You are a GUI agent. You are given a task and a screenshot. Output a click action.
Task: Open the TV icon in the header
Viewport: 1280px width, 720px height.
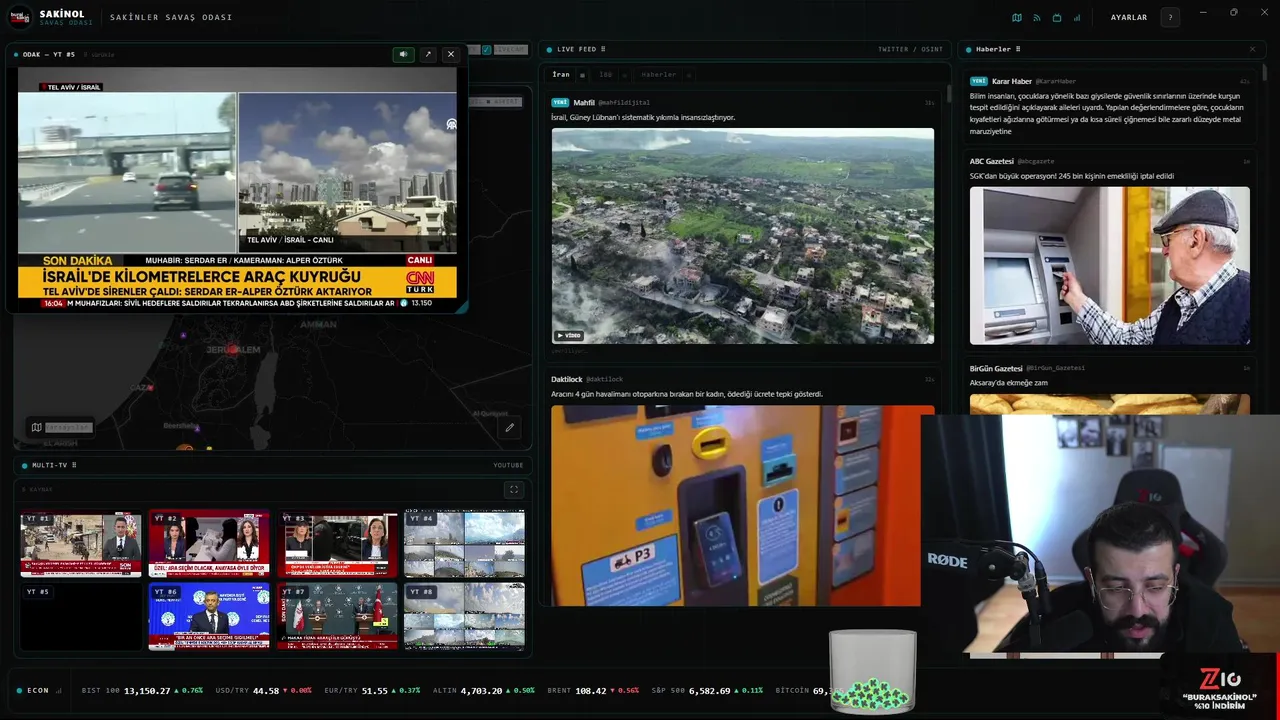pyautogui.click(x=1057, y=17)
